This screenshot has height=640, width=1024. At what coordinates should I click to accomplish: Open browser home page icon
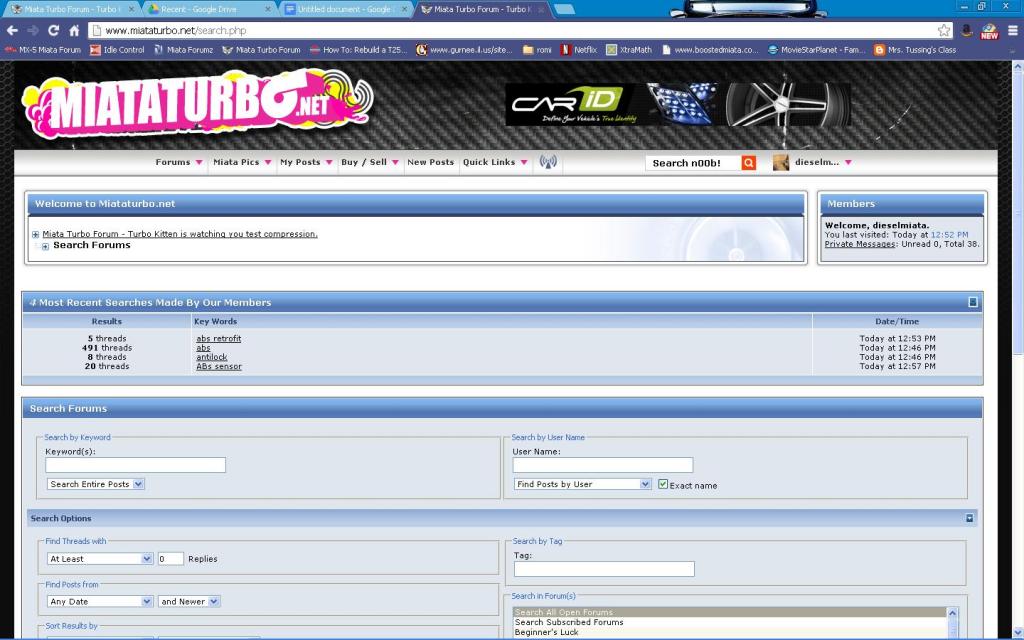(74, 30)
